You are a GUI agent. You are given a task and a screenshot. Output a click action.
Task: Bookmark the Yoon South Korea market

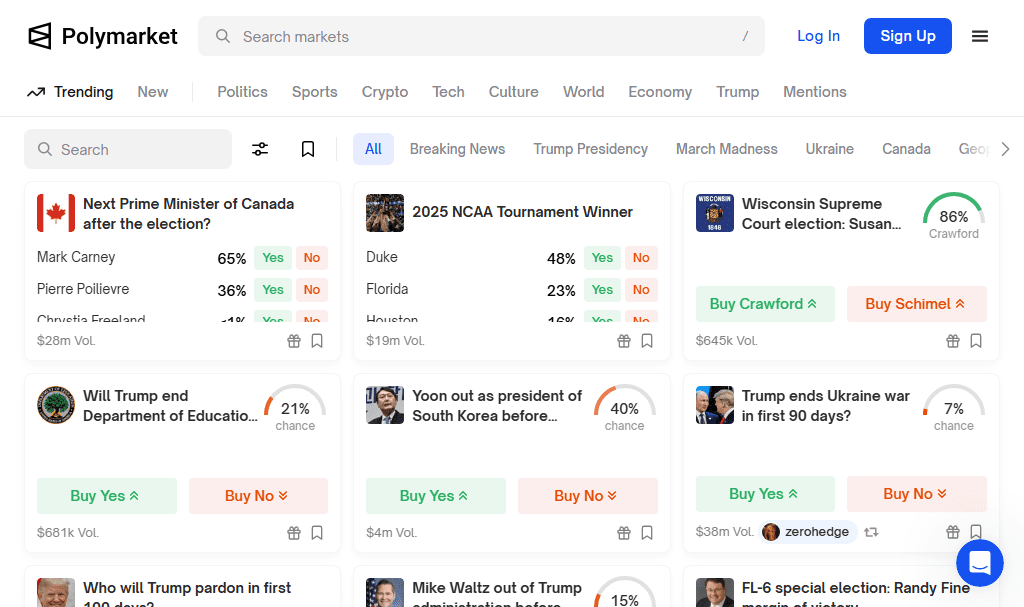pos(647,533)
